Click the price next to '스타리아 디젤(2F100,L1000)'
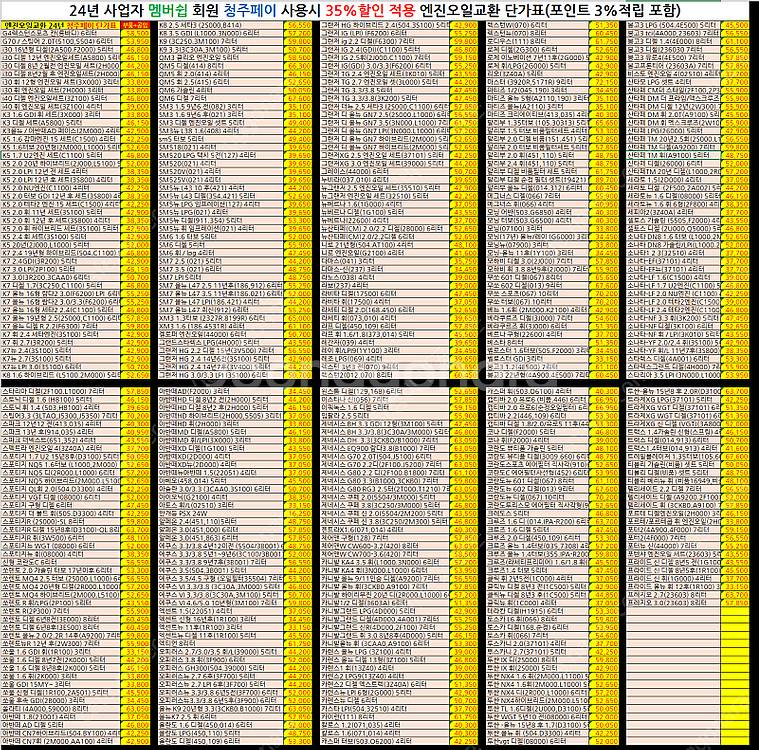759x750 pixels. pos(135,391)
